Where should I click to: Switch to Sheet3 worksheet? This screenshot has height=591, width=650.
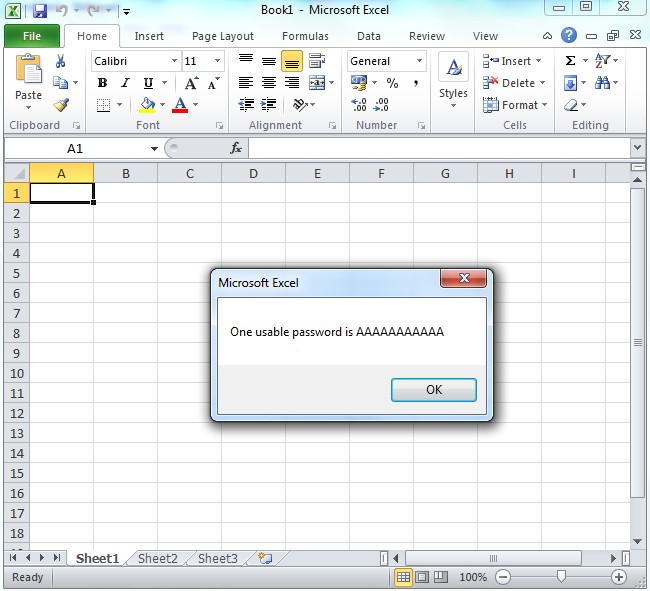(x=218, y=558)
